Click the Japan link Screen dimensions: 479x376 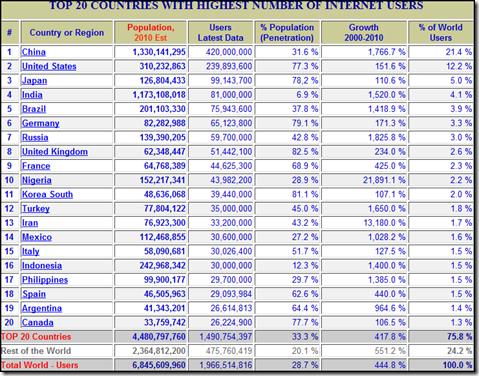(x=34, y=81)
